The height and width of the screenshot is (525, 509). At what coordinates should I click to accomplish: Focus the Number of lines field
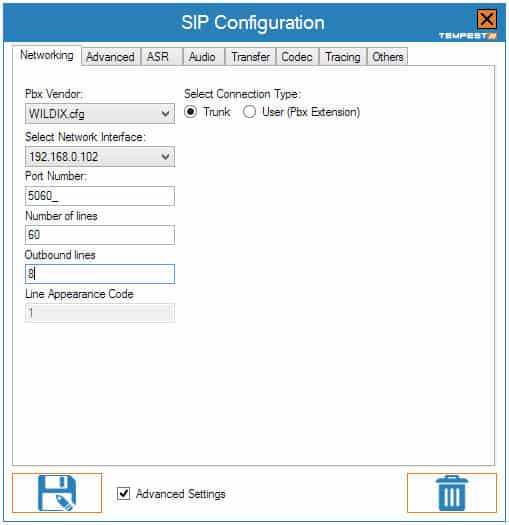pos(100,235)
